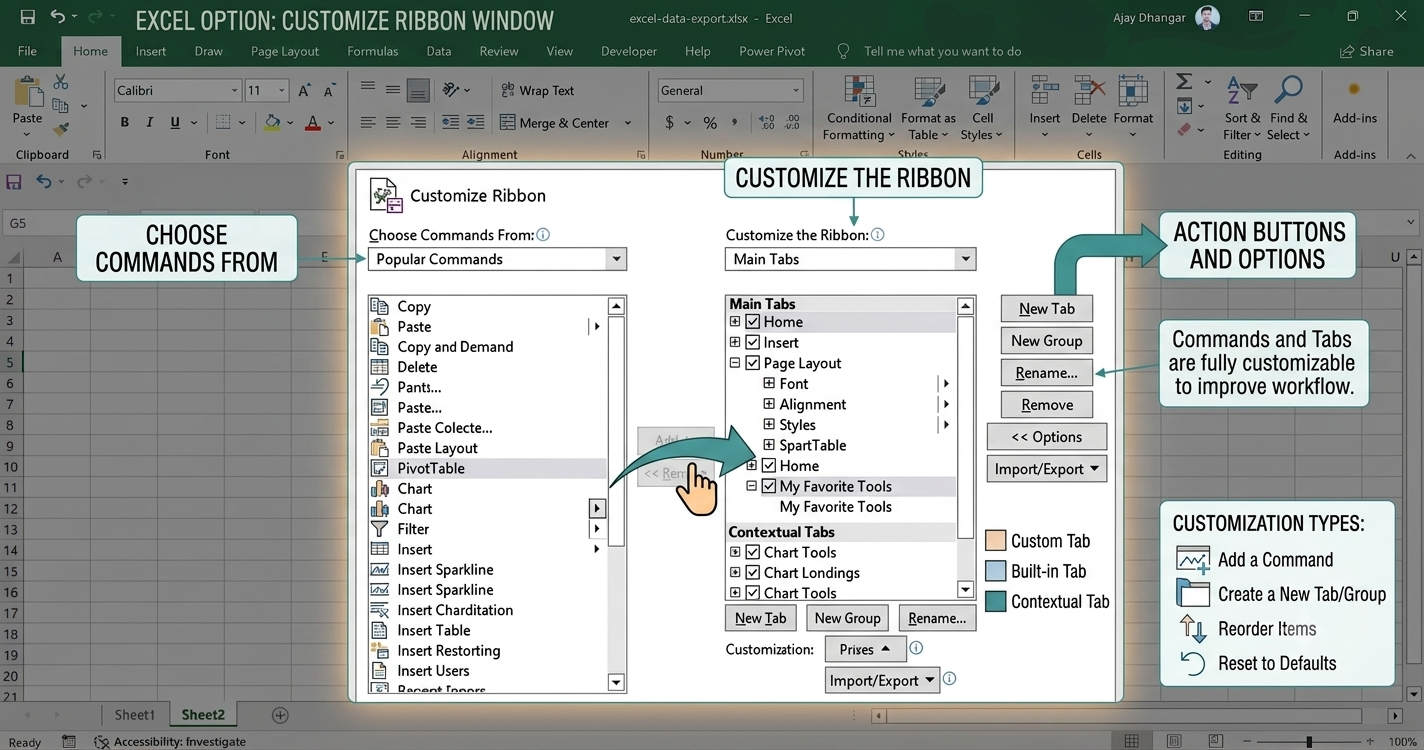Click the Increase Font Size icon
The width and height of the screenshot is (1424, 750).
coord(304,90)
